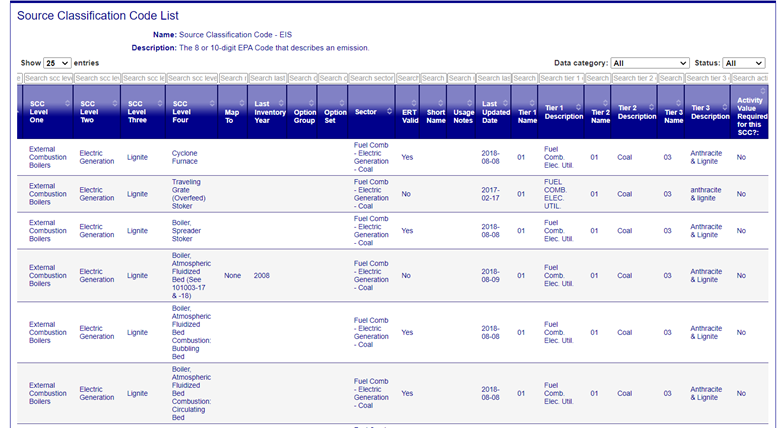Click the Short Name sort icon

pyautogui.click(x=441, y=103)
